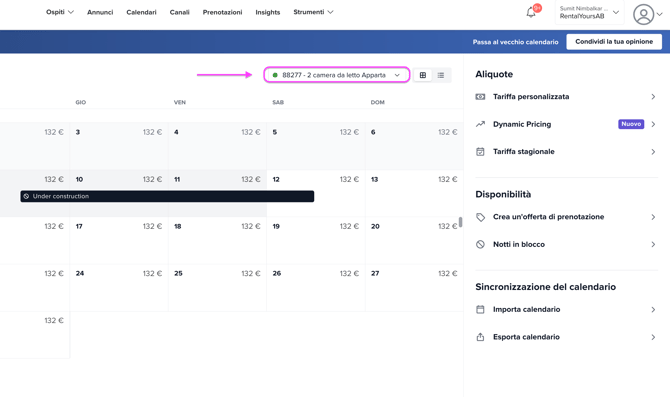The width and height of the screenshot is (670, 397).
Task: Expand the Ospiti menu
Action: click(x=60, y=12)
